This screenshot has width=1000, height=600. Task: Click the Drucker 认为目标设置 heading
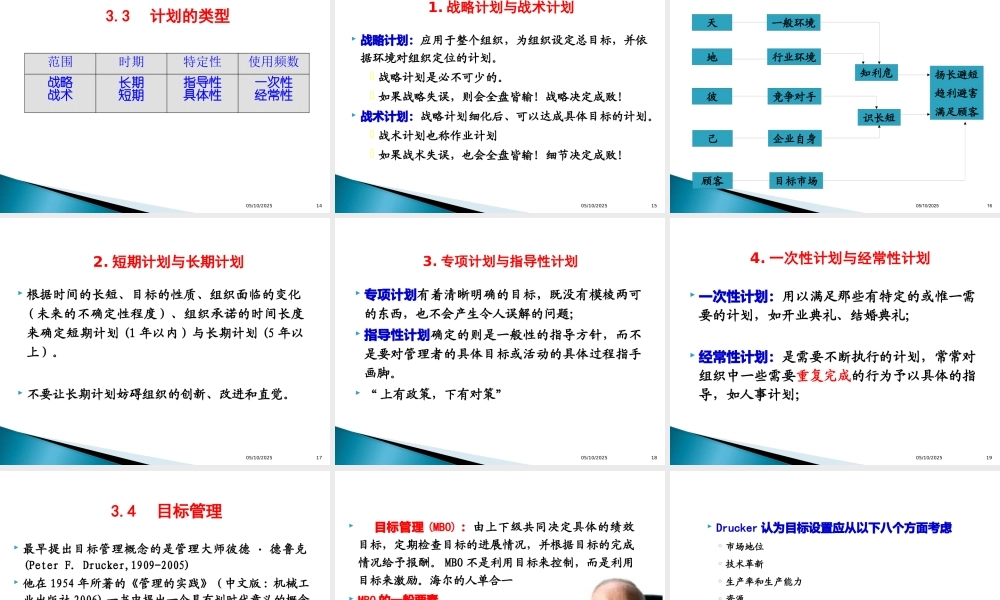coord(834,528)
